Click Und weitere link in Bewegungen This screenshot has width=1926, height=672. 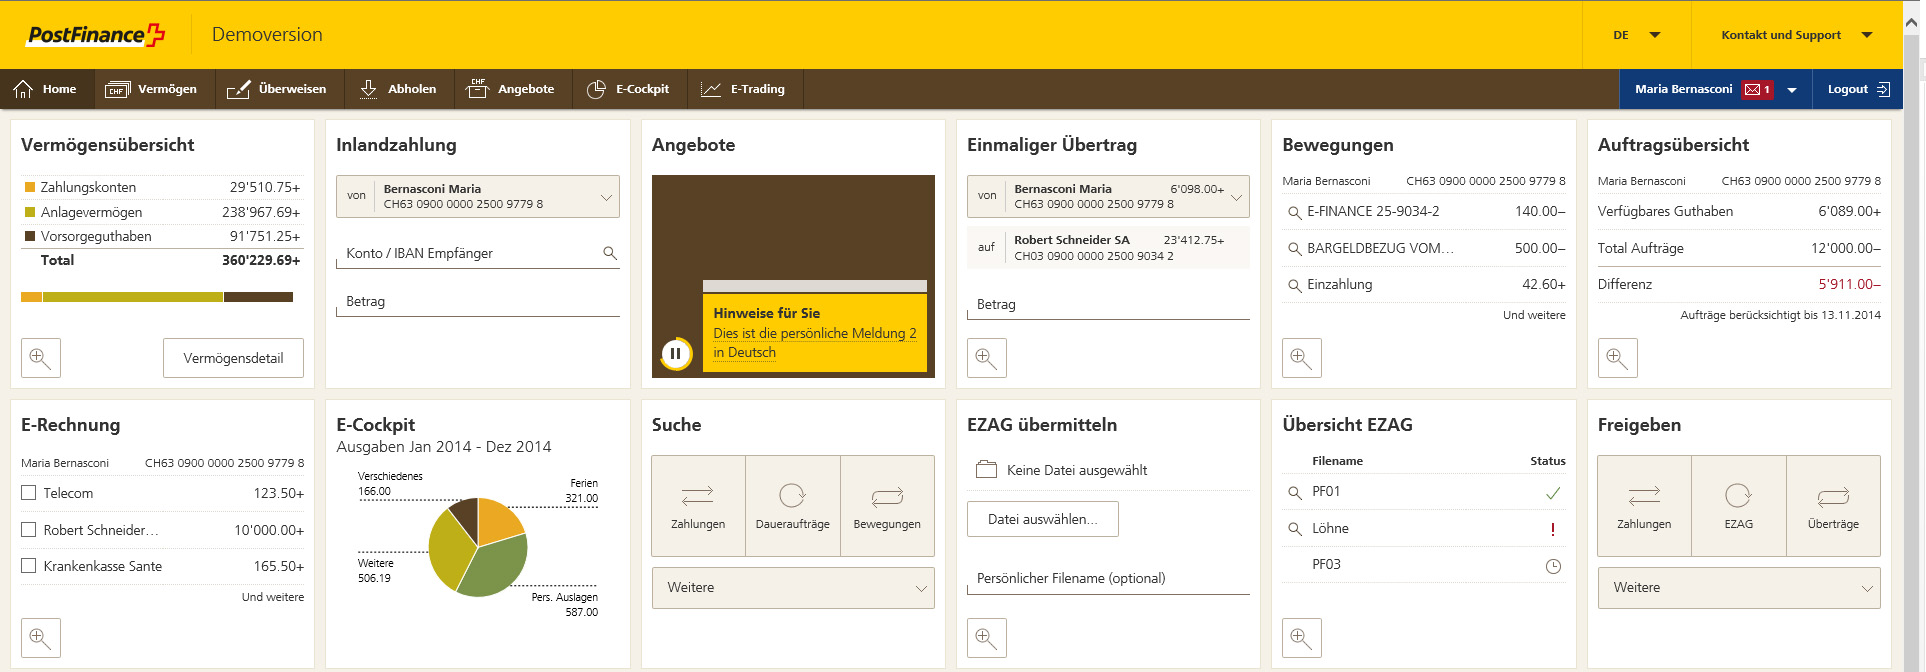1534,315
